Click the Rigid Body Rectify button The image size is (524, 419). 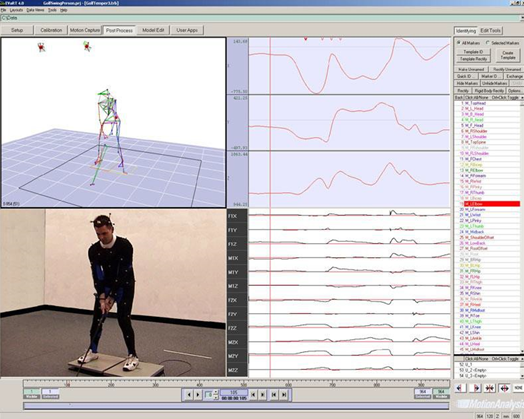pos(489,91)
